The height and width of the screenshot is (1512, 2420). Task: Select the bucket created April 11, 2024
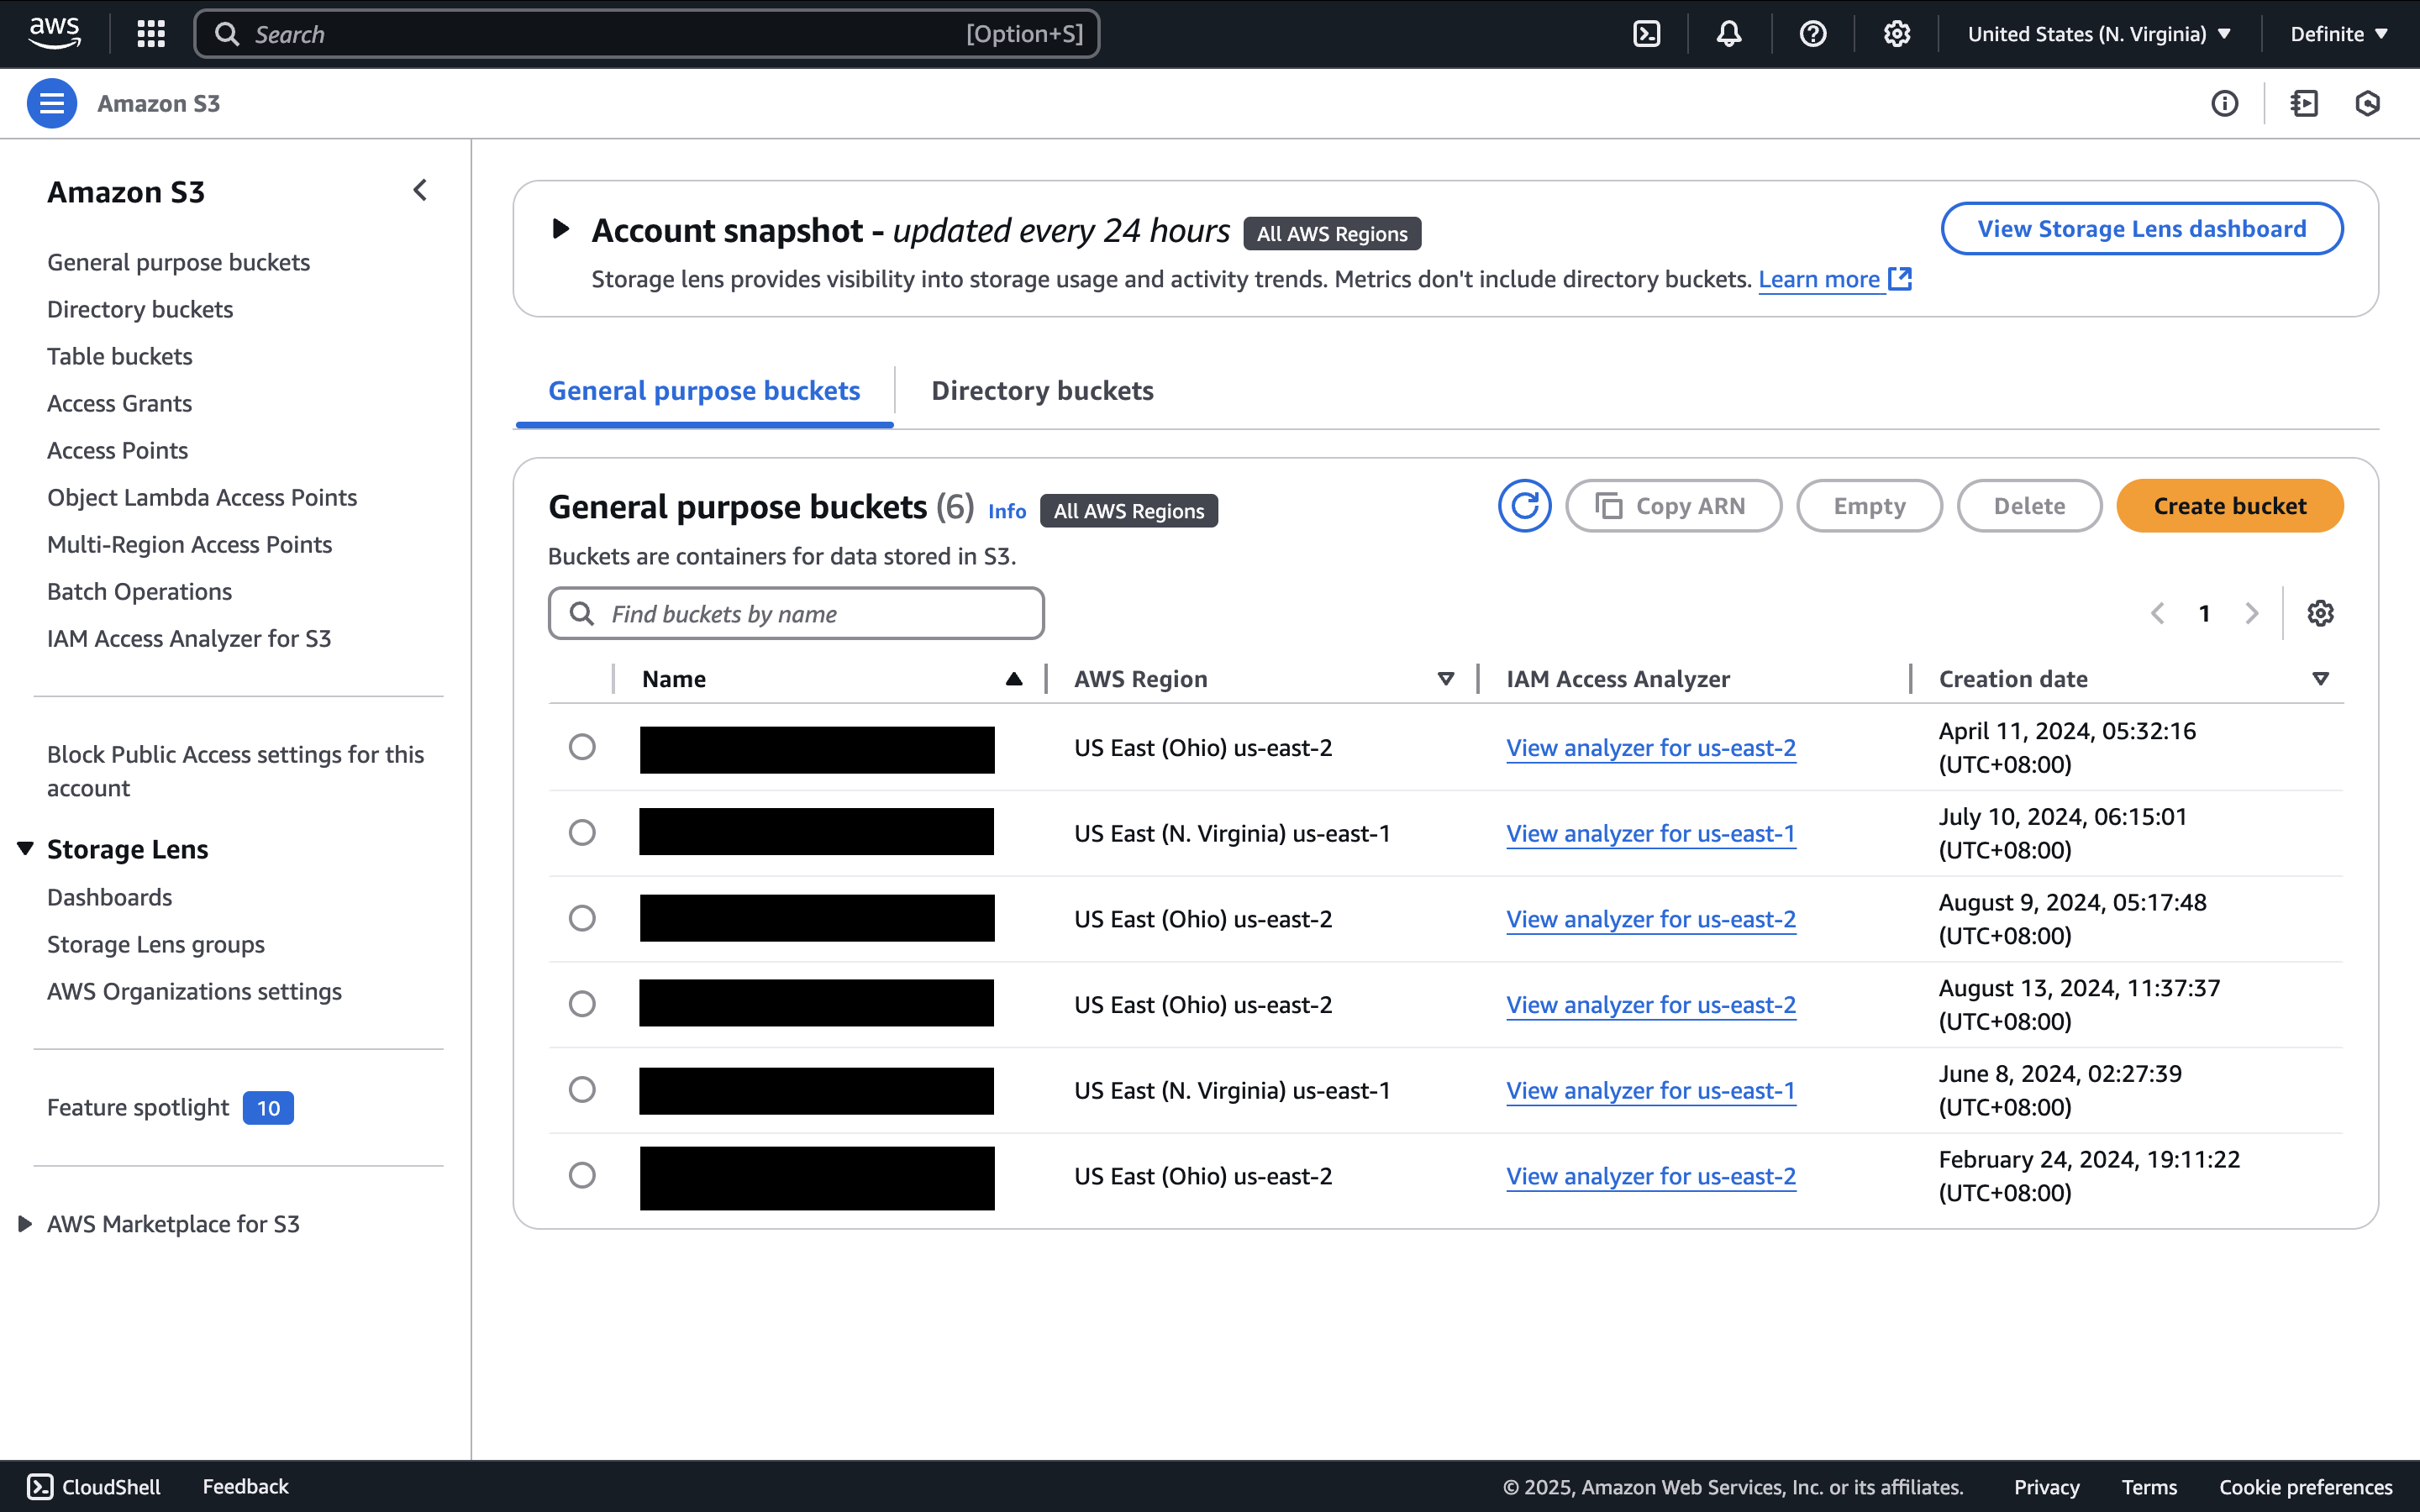[x=582, y=747]
